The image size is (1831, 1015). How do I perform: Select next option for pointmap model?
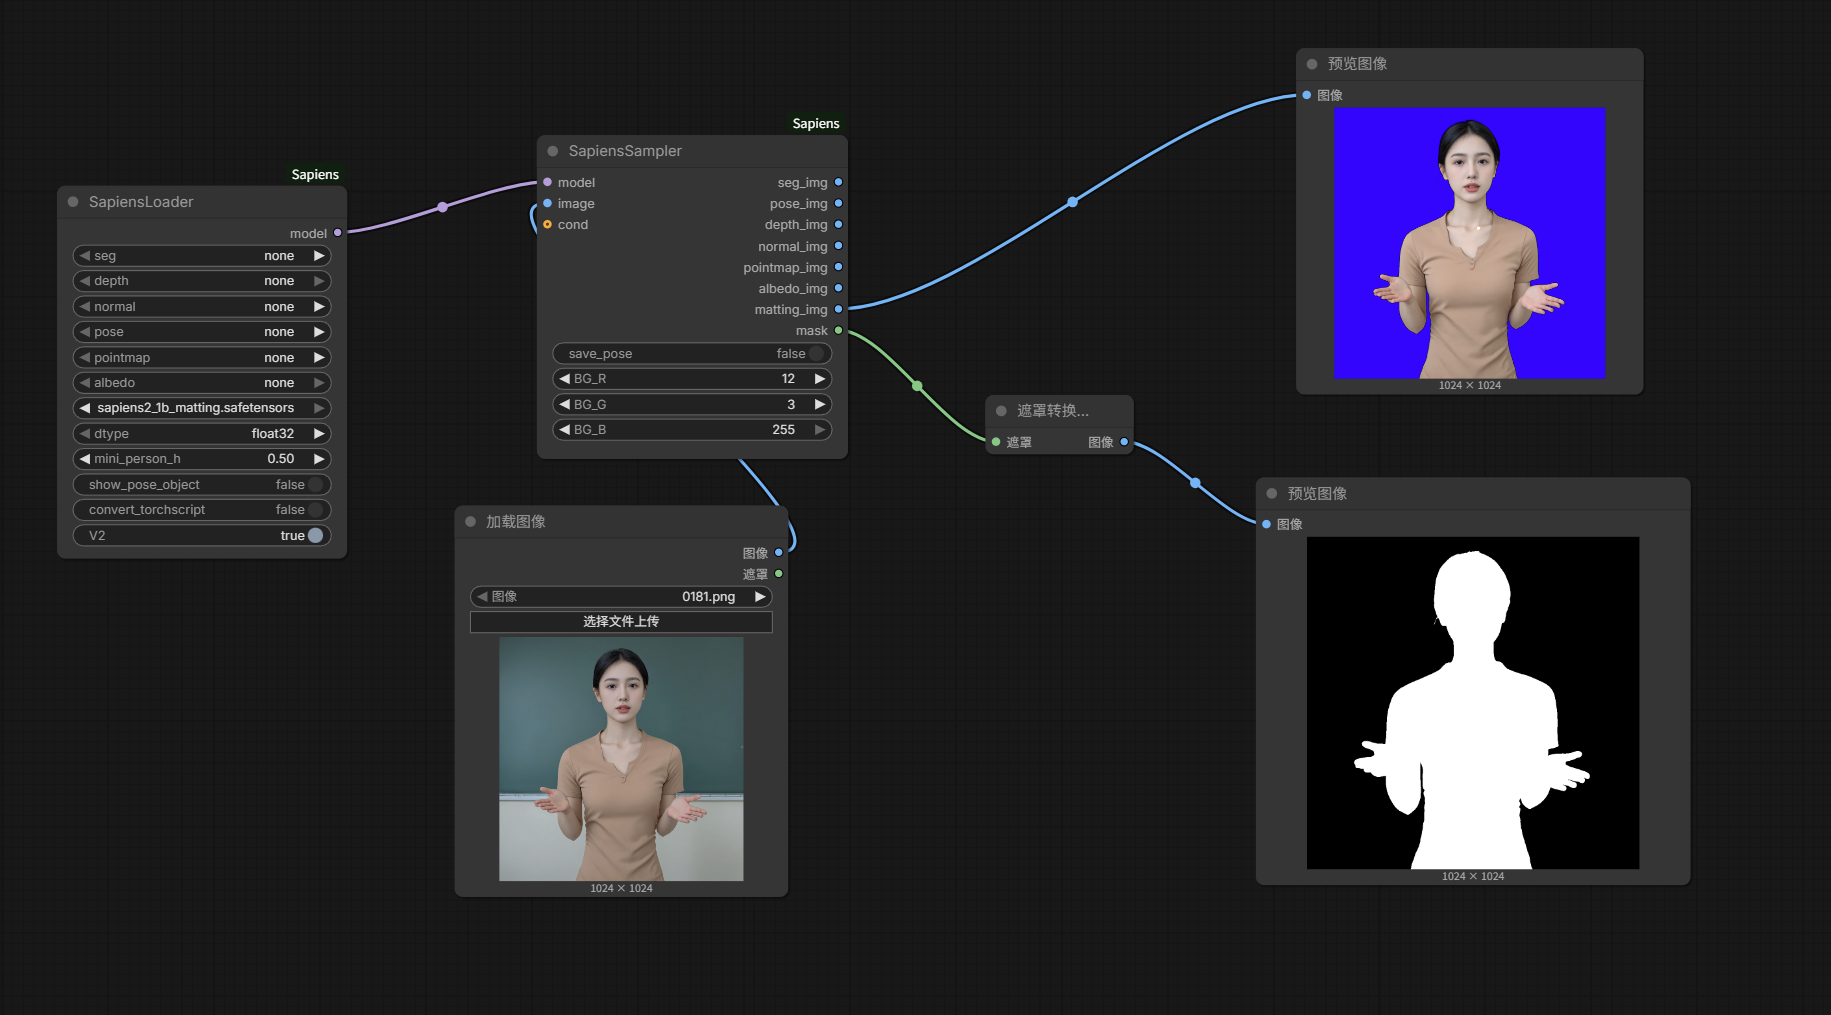[319, 358]
